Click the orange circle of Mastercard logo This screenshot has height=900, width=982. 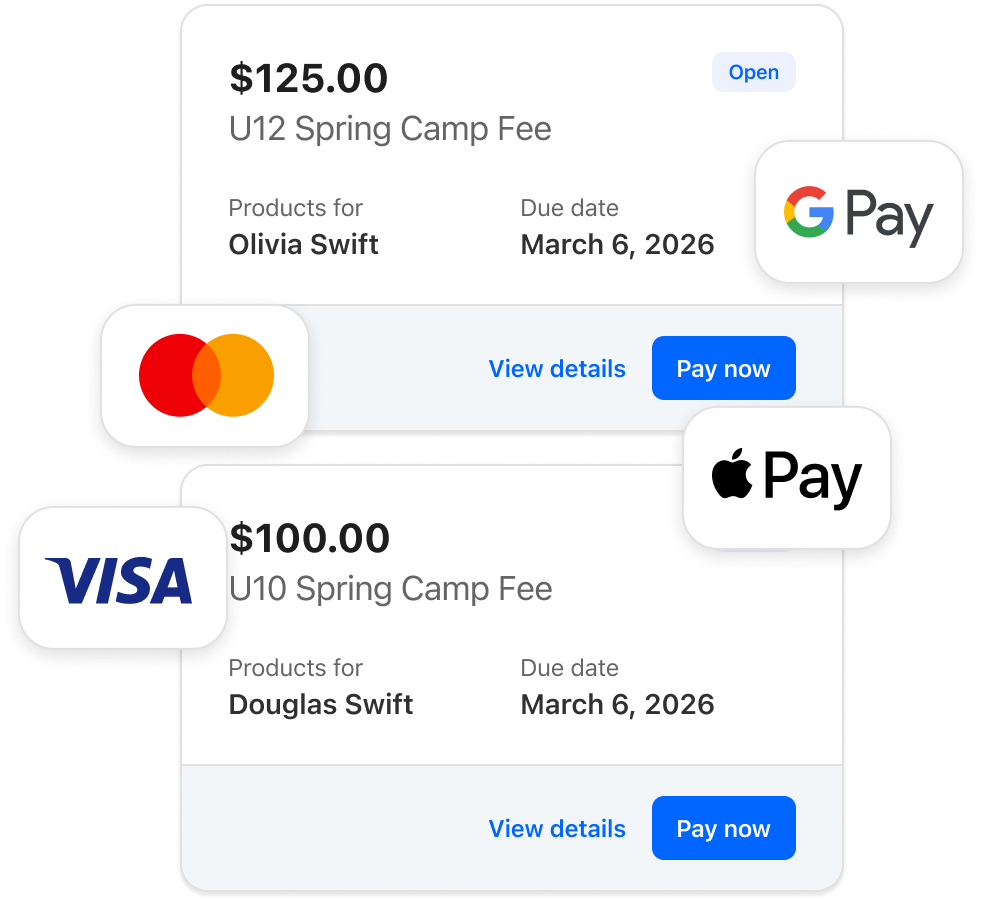233,375
